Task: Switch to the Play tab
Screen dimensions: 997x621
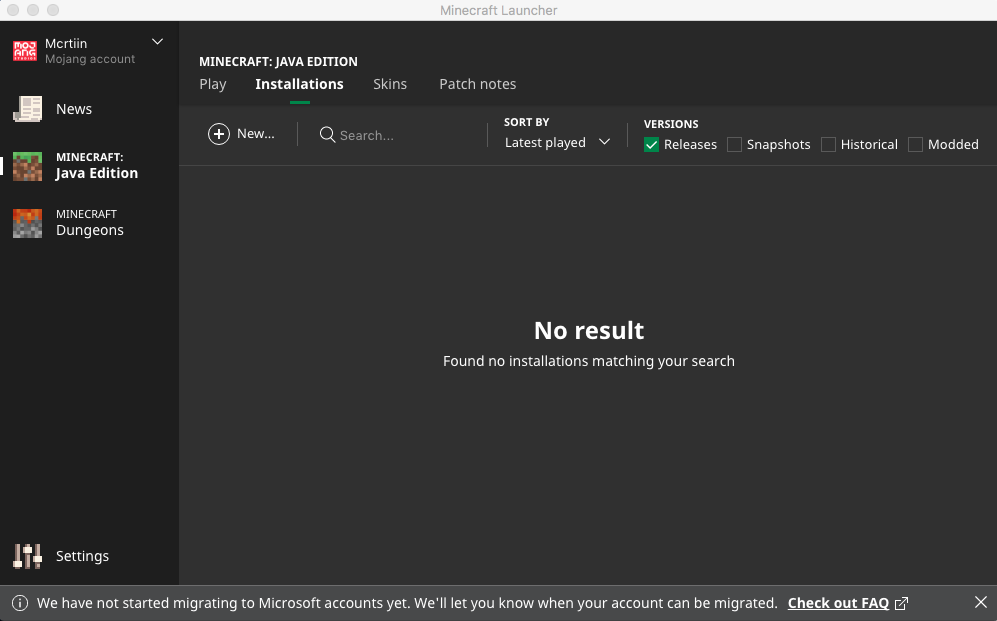Action: pyautogui.click(x=212, y=84)
